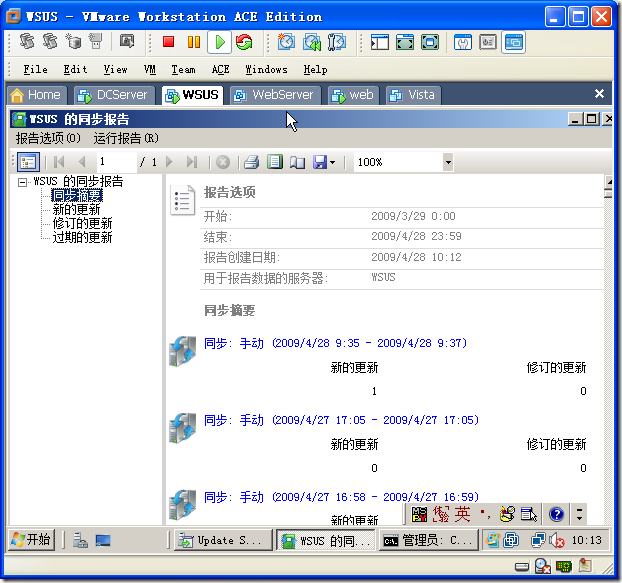
Task: Switch to Quick Switch mode icon
Action: click(x=405, y=42)
